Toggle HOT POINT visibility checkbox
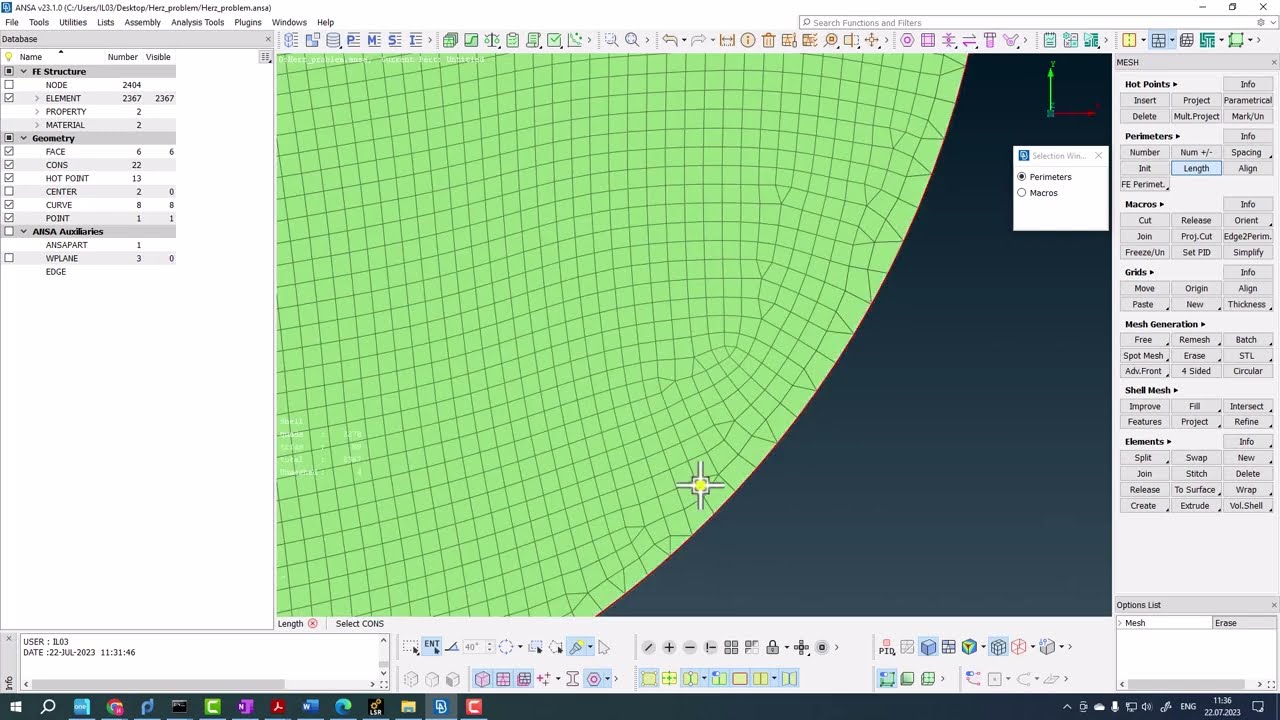 [9, 178]
